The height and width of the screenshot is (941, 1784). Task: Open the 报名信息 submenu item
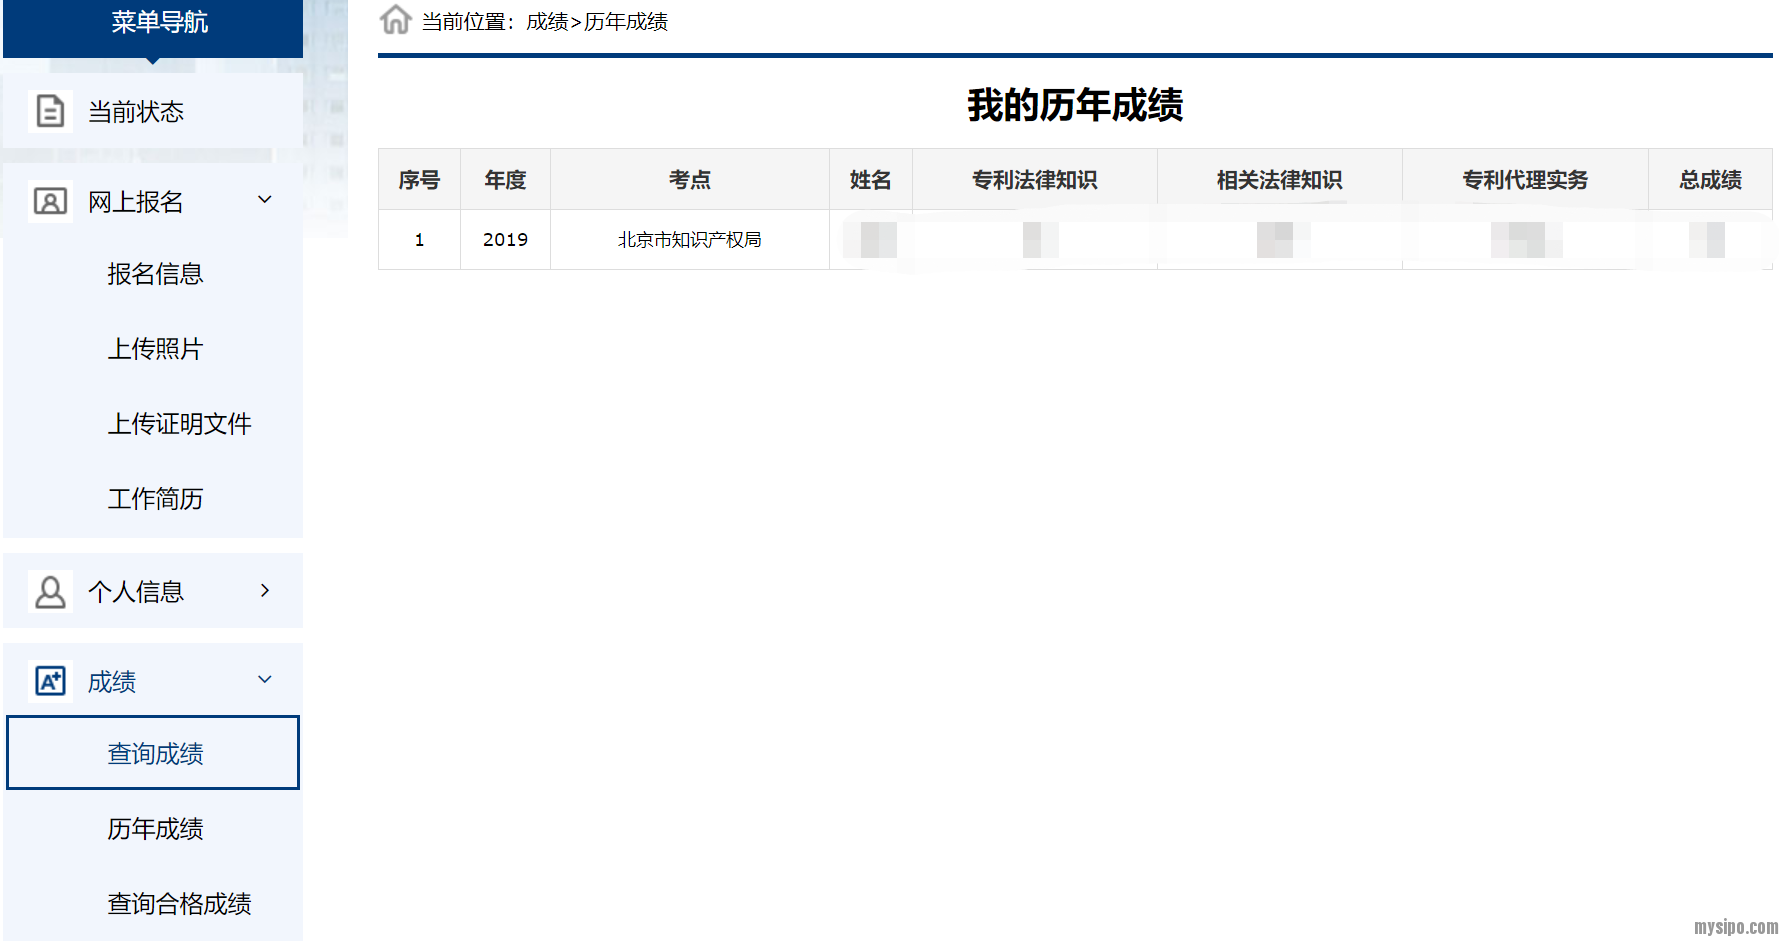click(155, 274)
